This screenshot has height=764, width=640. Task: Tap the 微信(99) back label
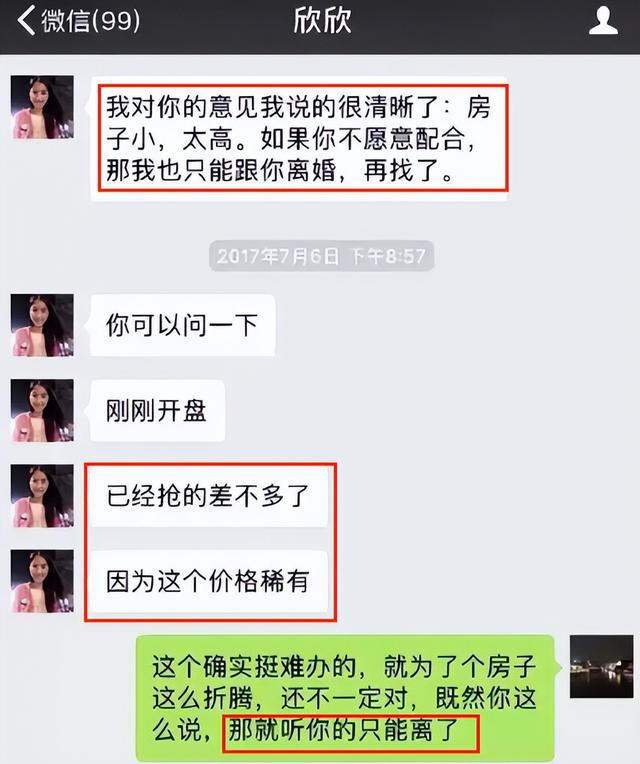(91, 20)
